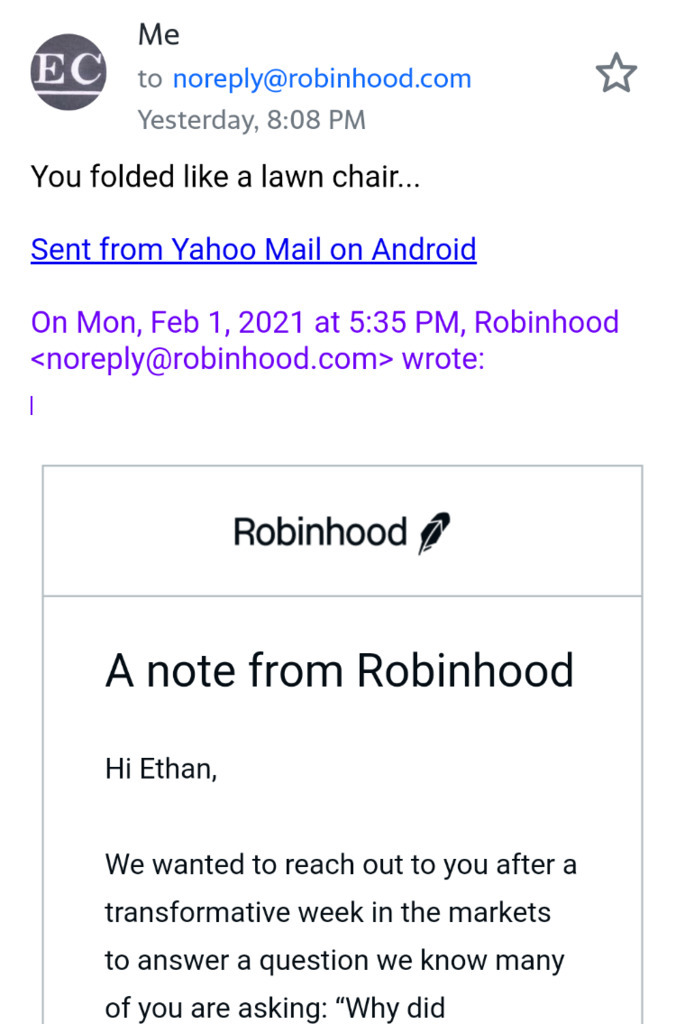This screenshot has width=685, height=1024.
Task: Click "Robinhood" in the purple quoted header
Action: tap(546, 322)
